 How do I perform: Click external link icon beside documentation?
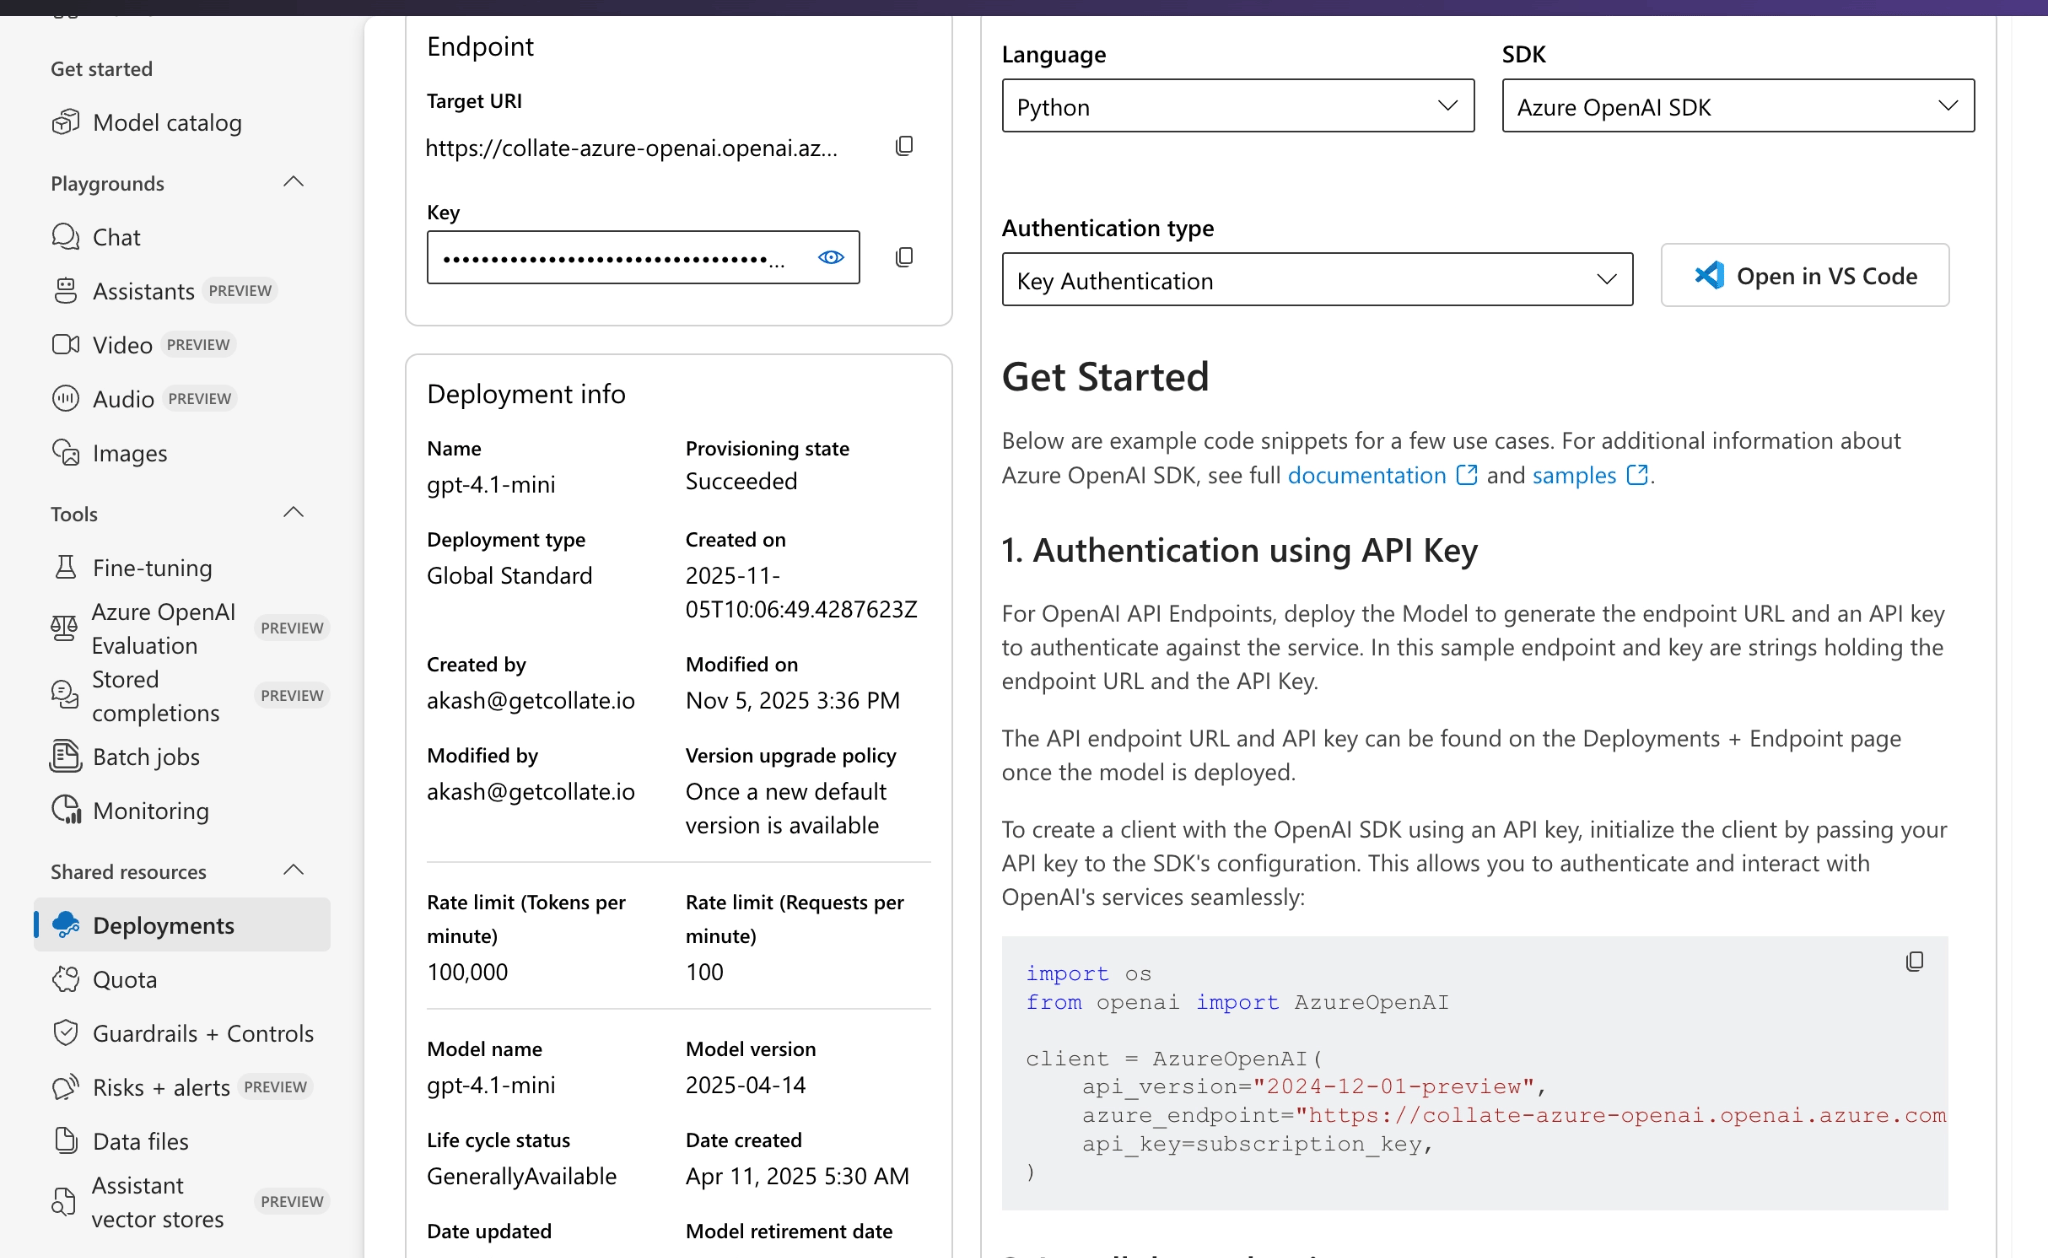coord(1466,475)
